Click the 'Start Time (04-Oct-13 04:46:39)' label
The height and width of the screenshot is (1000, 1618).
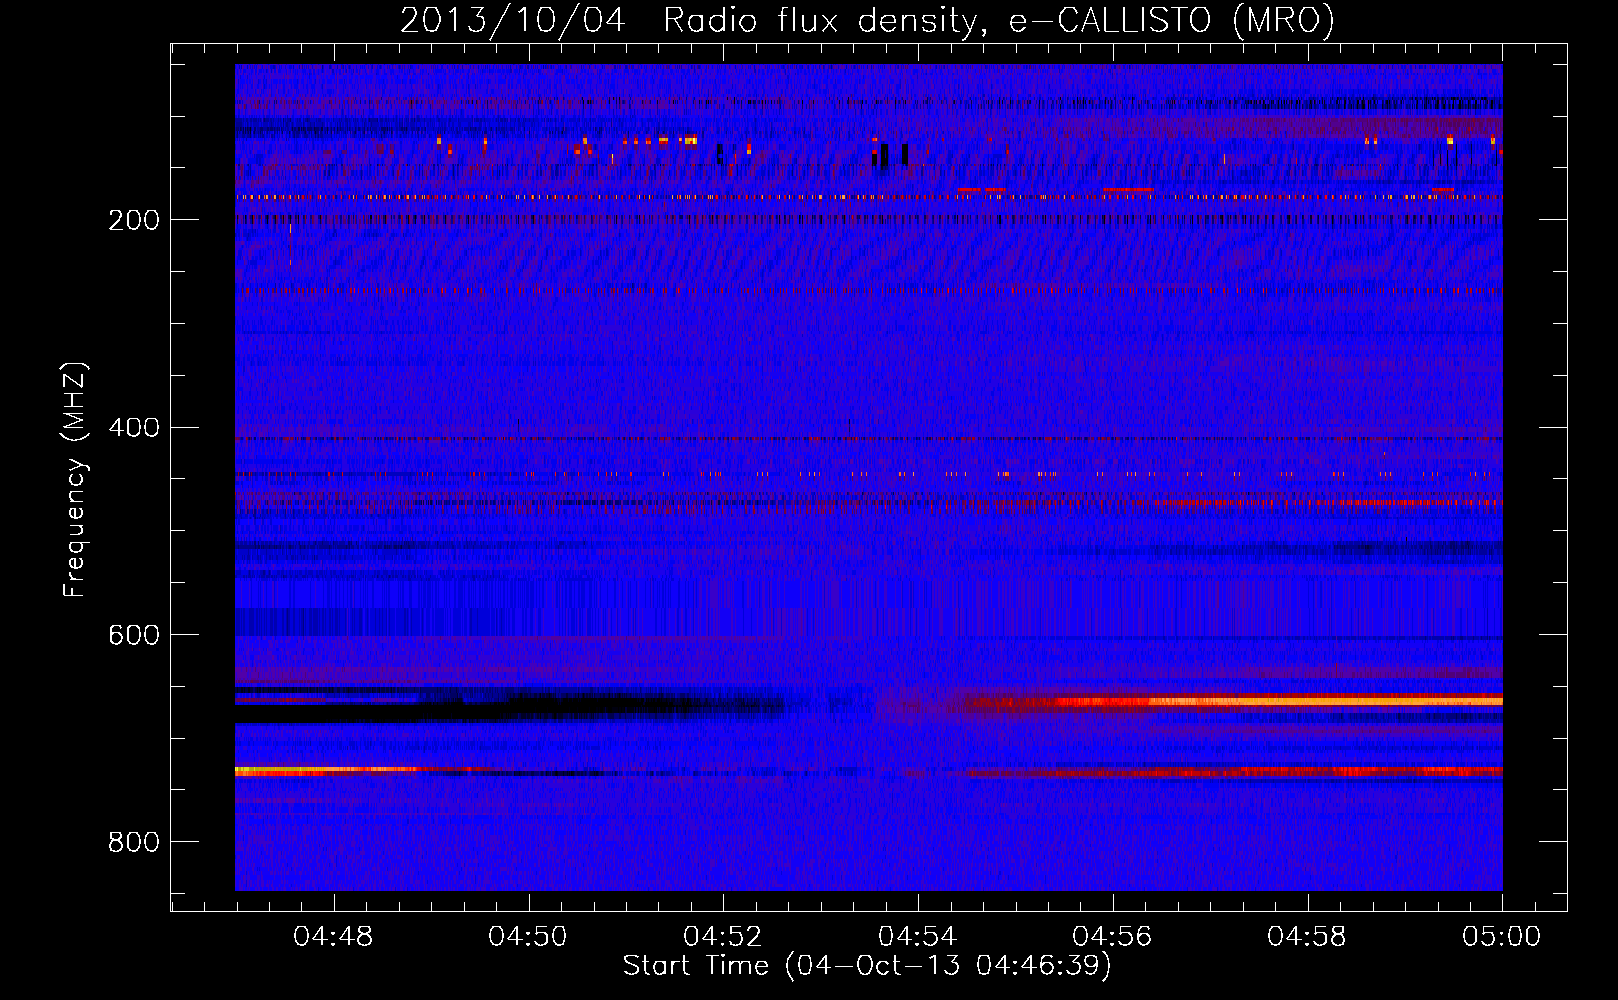[x=867, y=966]
